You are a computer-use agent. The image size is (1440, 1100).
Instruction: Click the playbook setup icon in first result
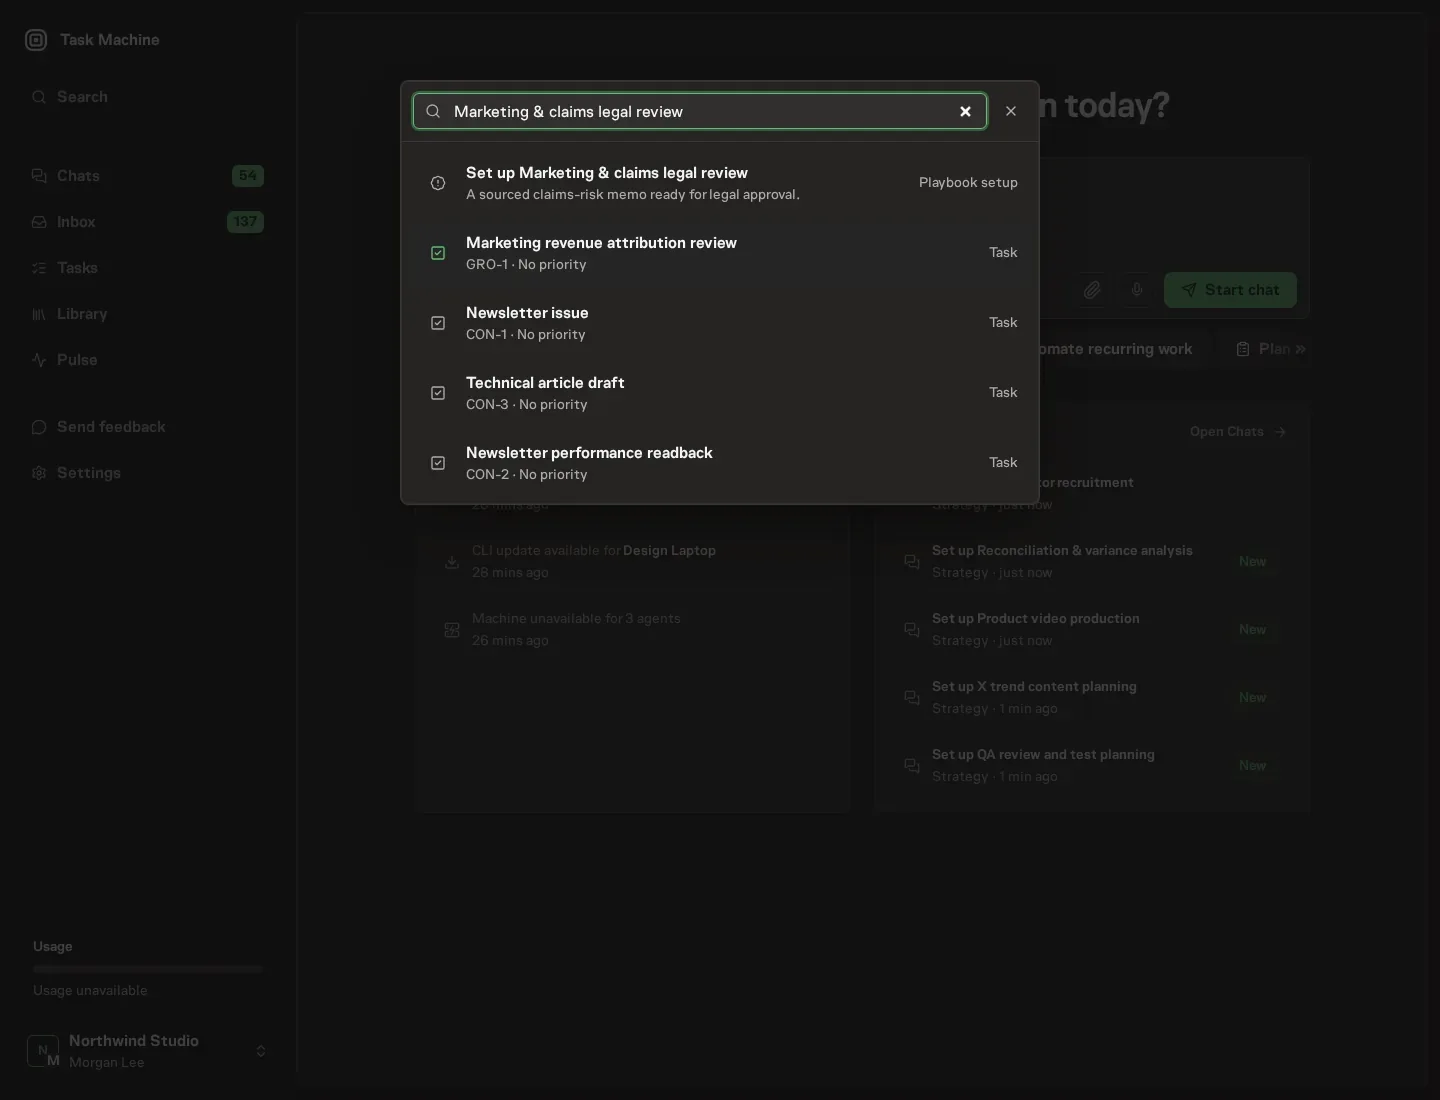438,183
